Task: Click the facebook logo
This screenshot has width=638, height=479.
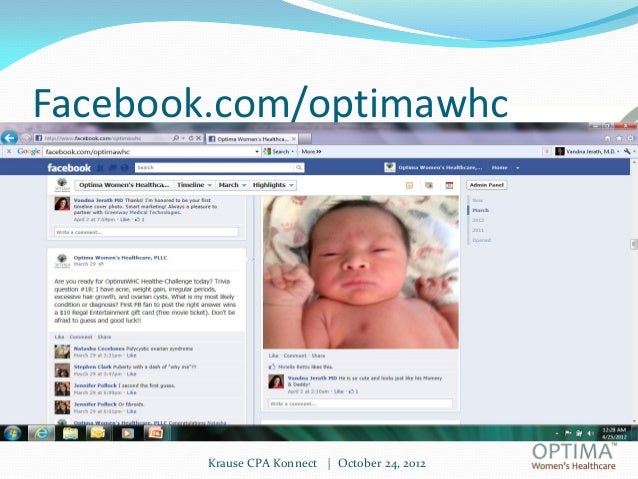Action: point(69,168)
